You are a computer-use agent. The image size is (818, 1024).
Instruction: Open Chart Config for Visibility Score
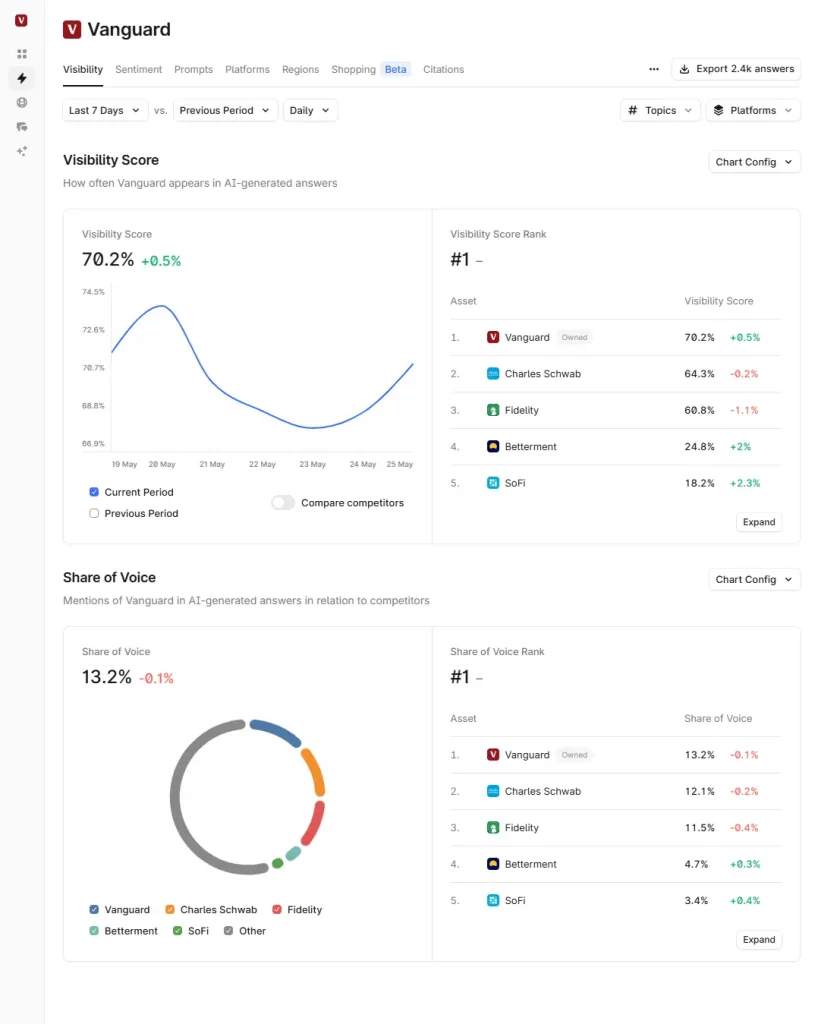(754, 162)
